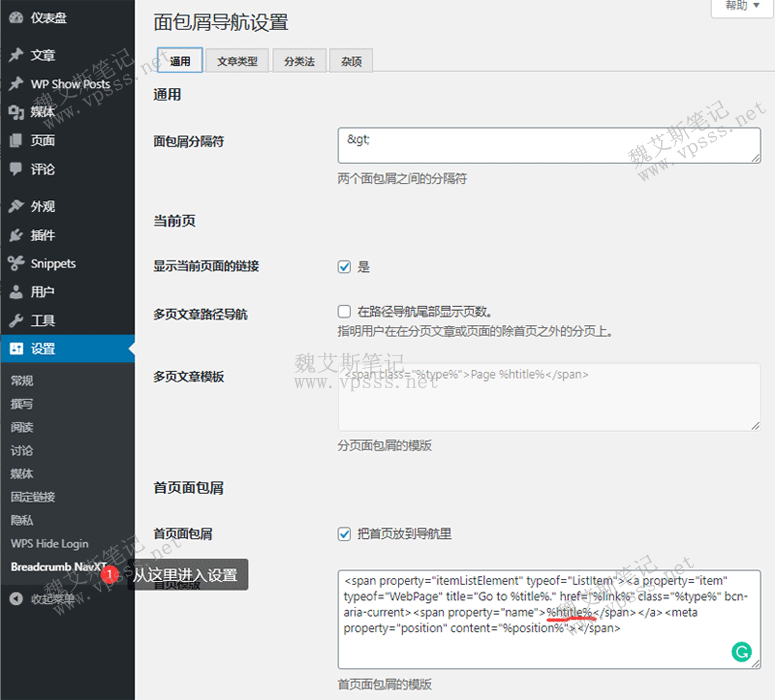This screenshot has width=775, height=700.
Task: Click the 评论 comments bubble icon
Action: [x=16, y=170]
